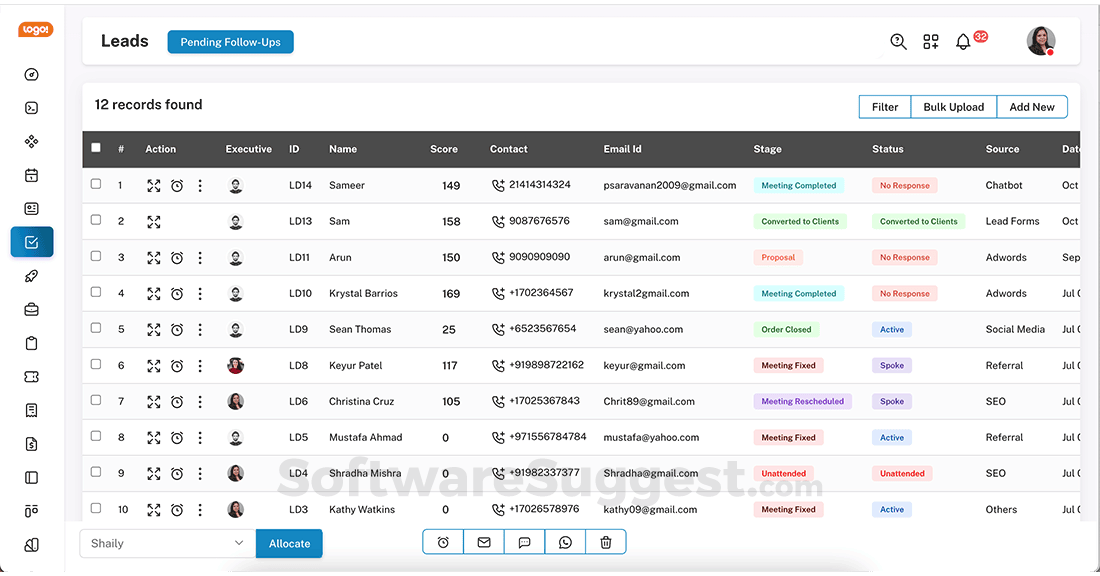Screen dimensions: 1100x576
Task: Set a reminder using the alarm icon below
Action: [x=442, y=542]
